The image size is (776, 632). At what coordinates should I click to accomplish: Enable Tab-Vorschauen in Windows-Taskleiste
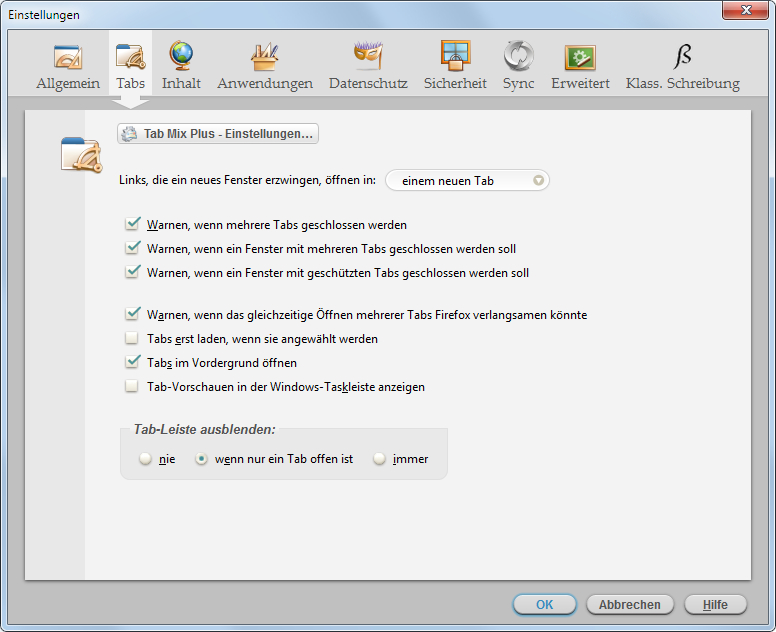pyautogui.click(x=132, y=387)
